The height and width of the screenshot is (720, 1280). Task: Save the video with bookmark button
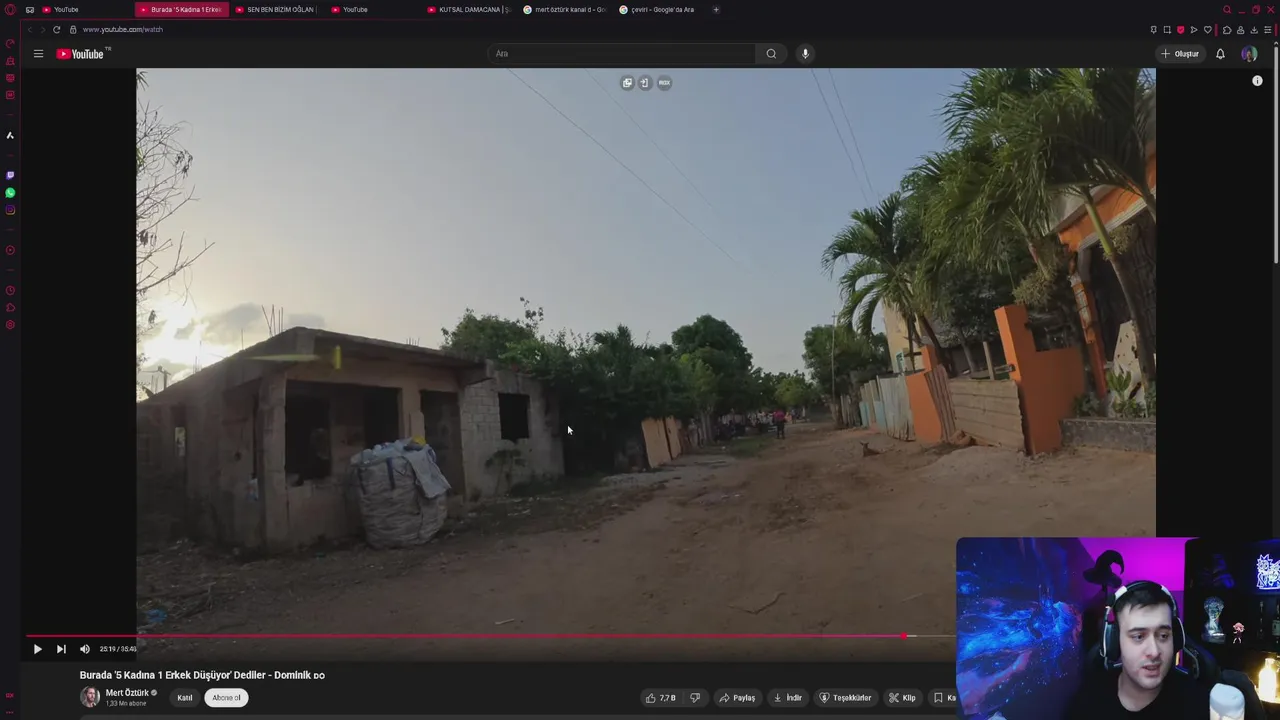(944, 698)
